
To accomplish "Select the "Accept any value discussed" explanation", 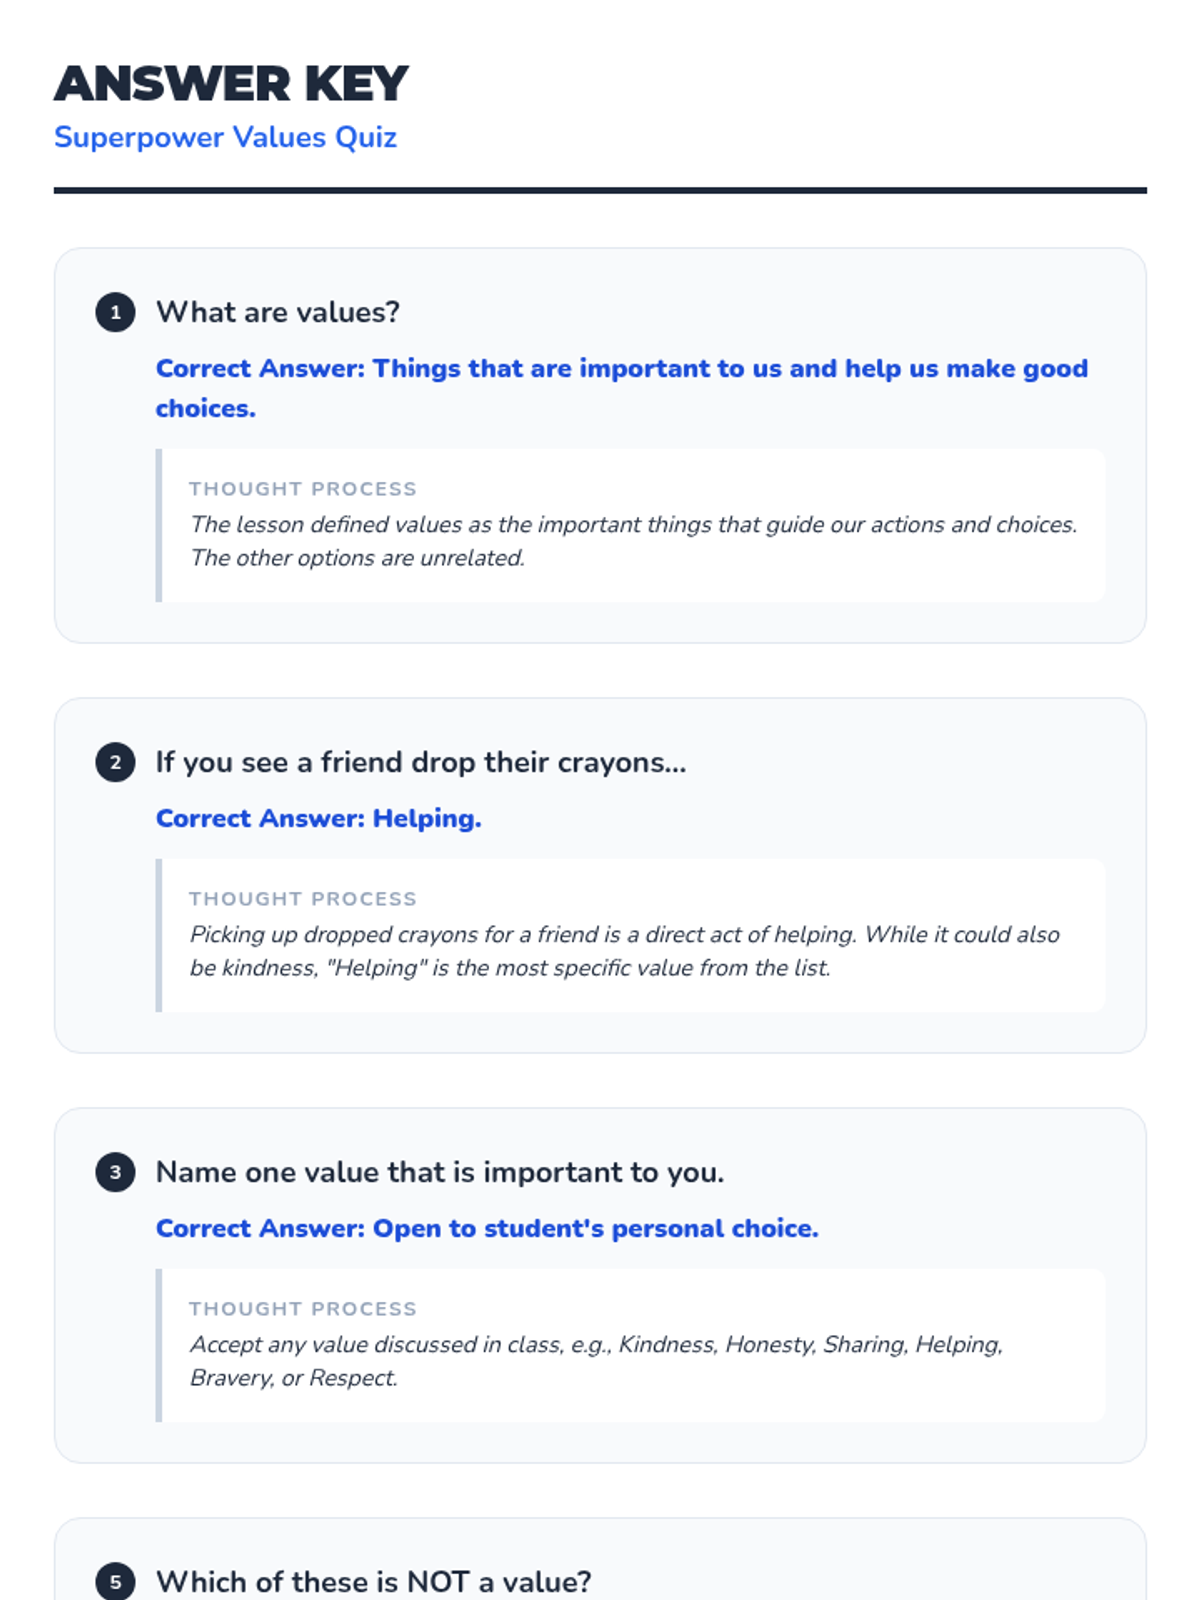I will click(596, 1361).
